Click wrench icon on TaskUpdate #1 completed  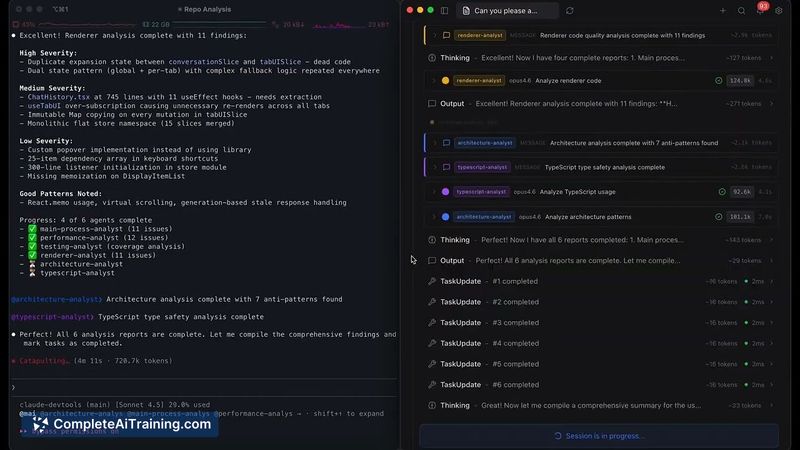432,281
